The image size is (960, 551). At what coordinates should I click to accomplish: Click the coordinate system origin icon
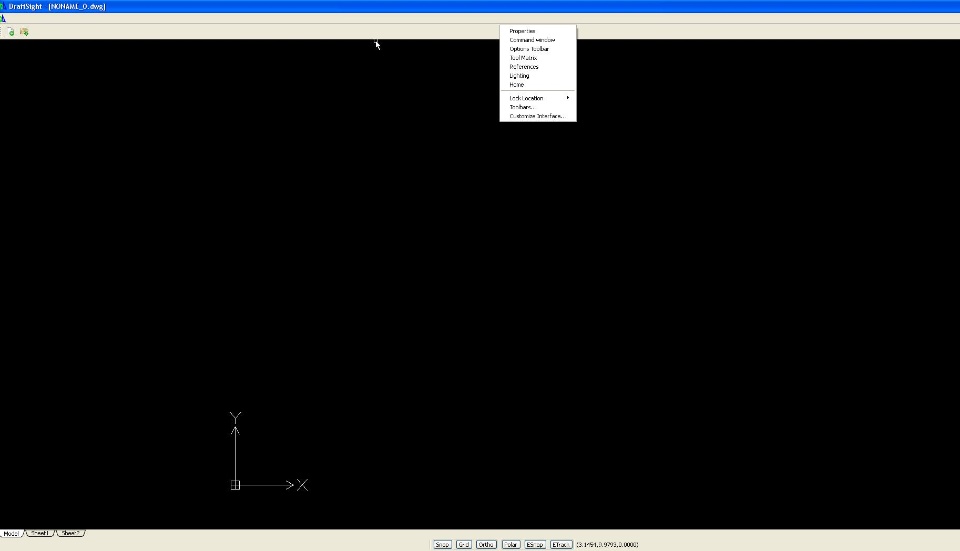tap(235, 485)
